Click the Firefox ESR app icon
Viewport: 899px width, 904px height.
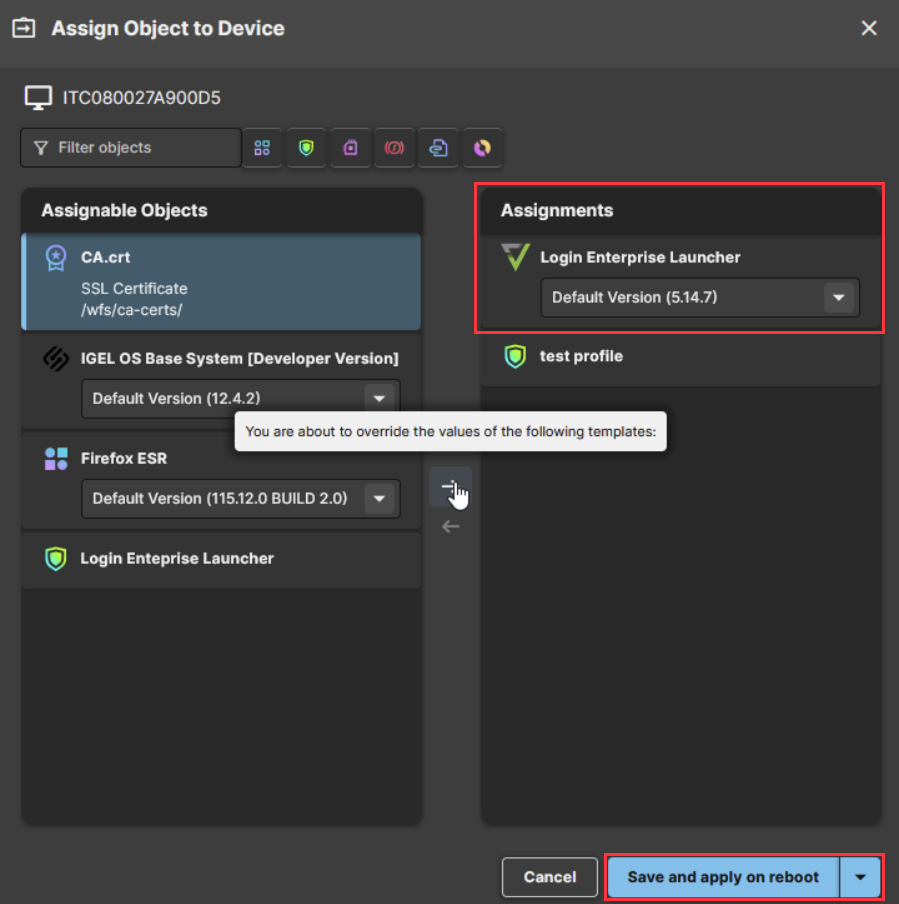click(x=56, y=459)
